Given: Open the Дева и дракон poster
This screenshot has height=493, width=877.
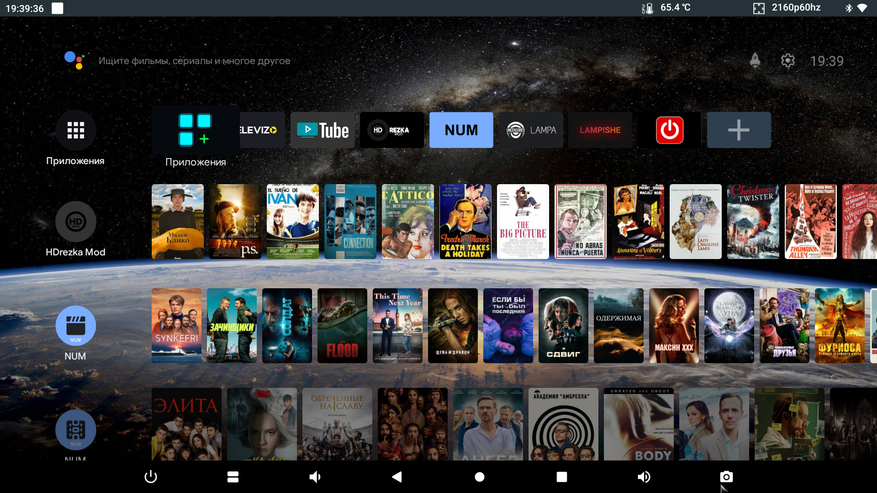Looking at the screenshot, I should point(453,326).
